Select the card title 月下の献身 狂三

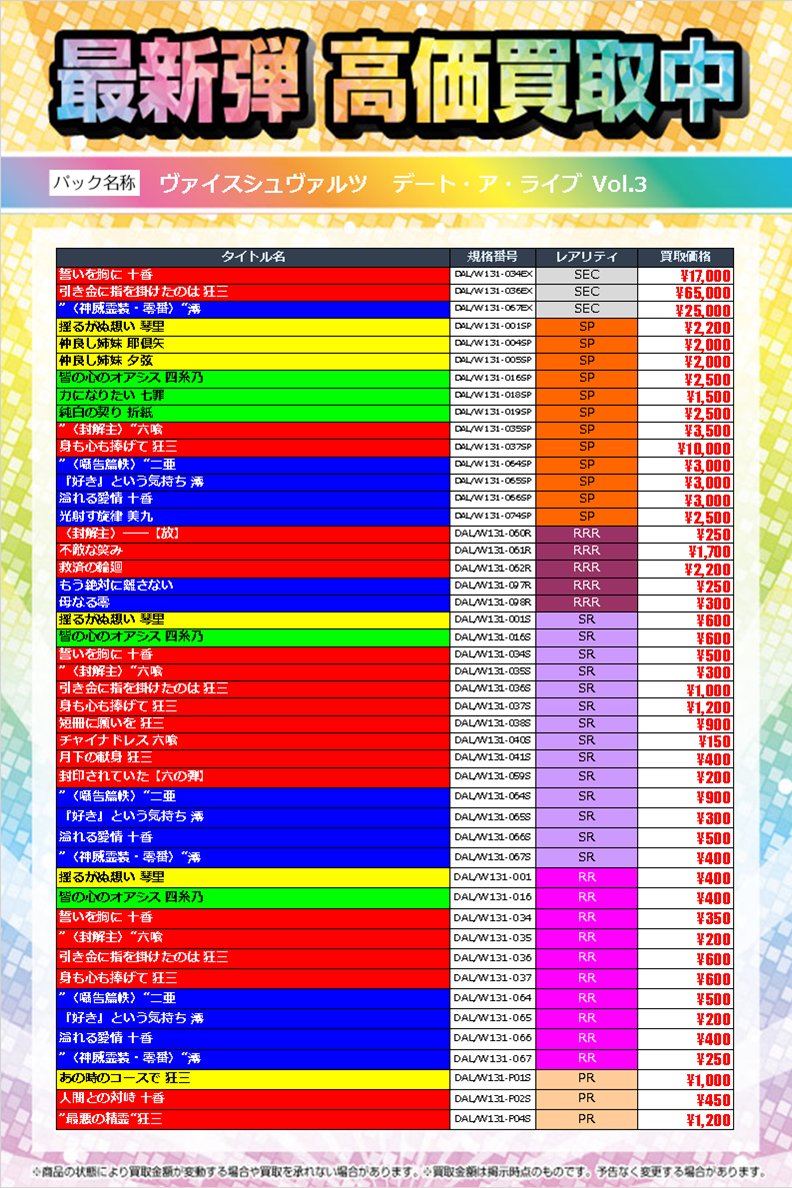pos(106,758)
